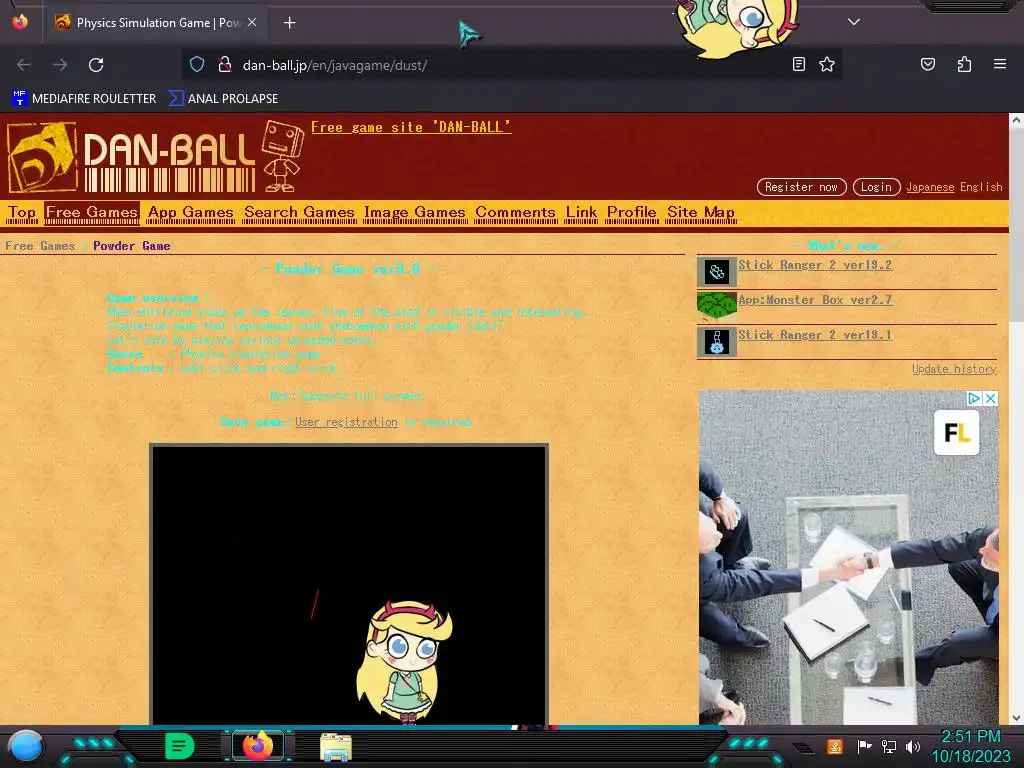Close the ad with X icon

(991, 398)
